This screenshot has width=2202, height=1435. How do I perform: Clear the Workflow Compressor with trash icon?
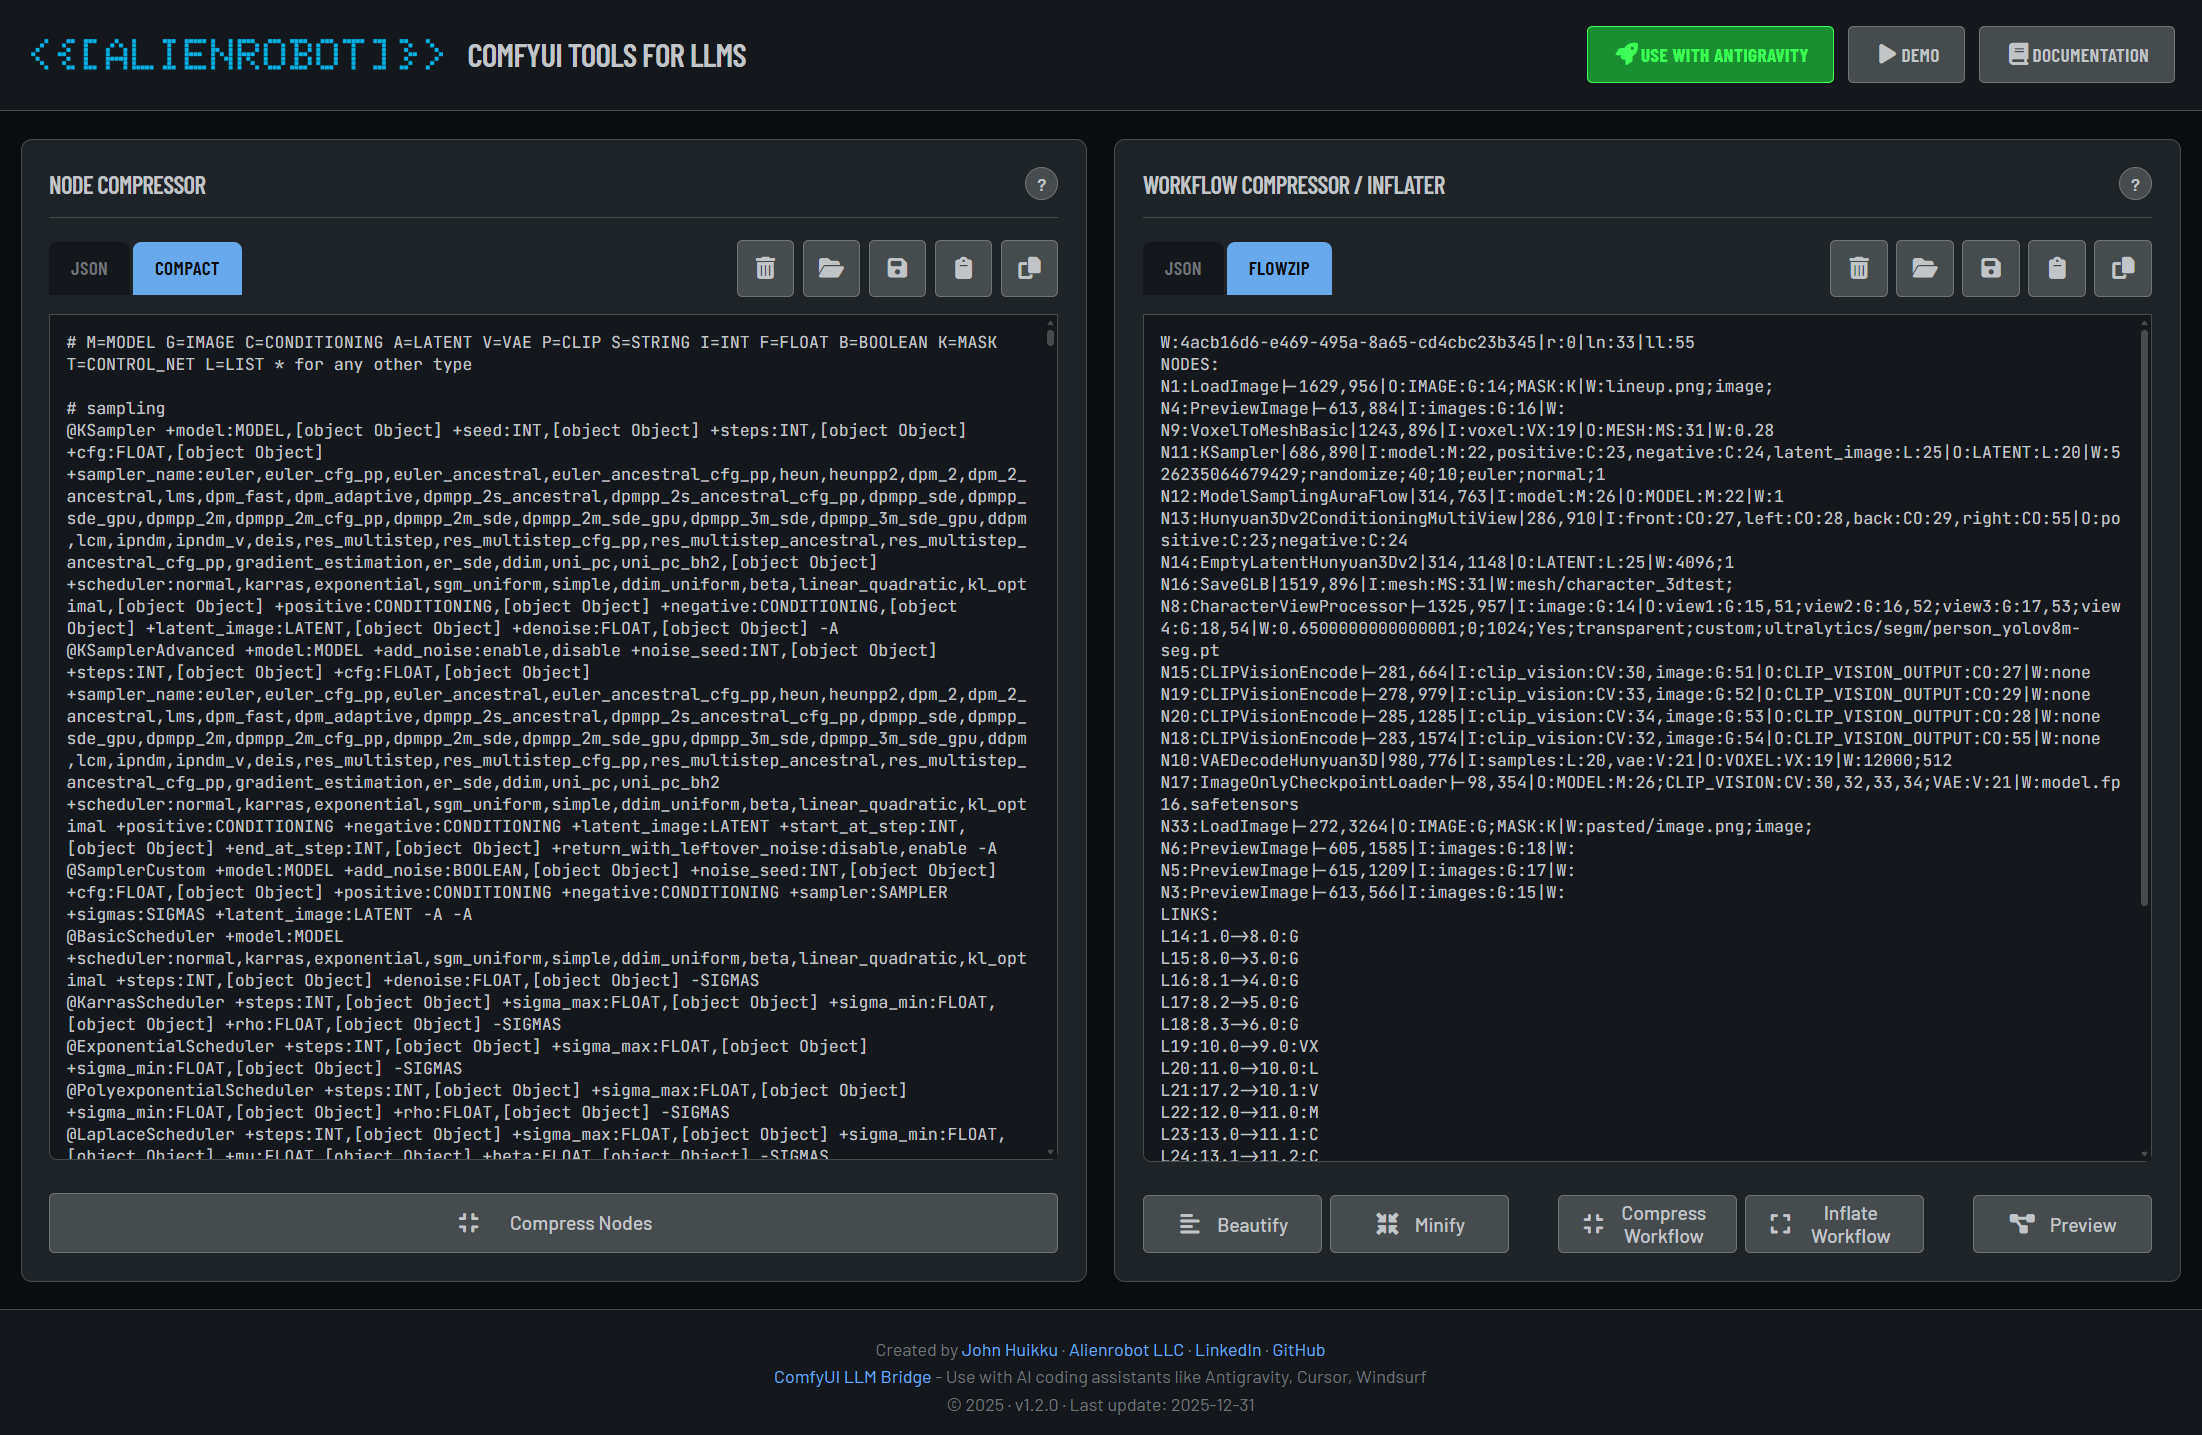[1858, 268]
